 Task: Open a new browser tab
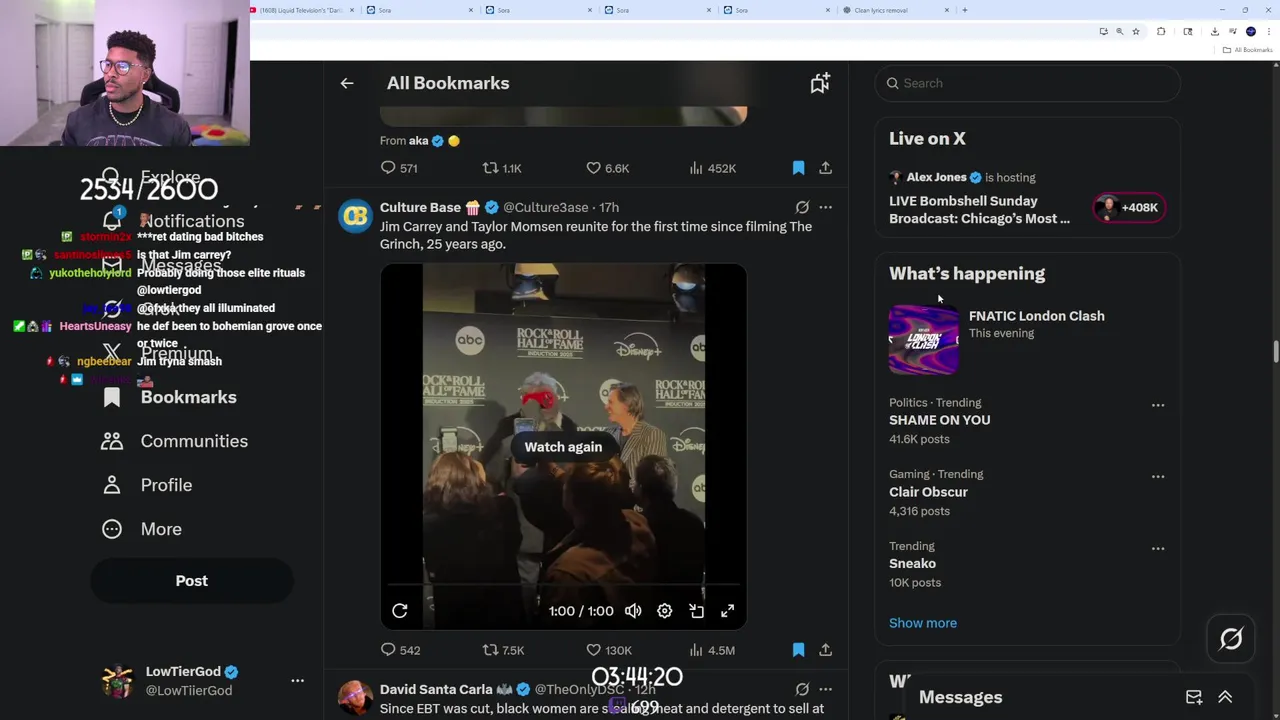pyautogui.click(x=964, y=10)
